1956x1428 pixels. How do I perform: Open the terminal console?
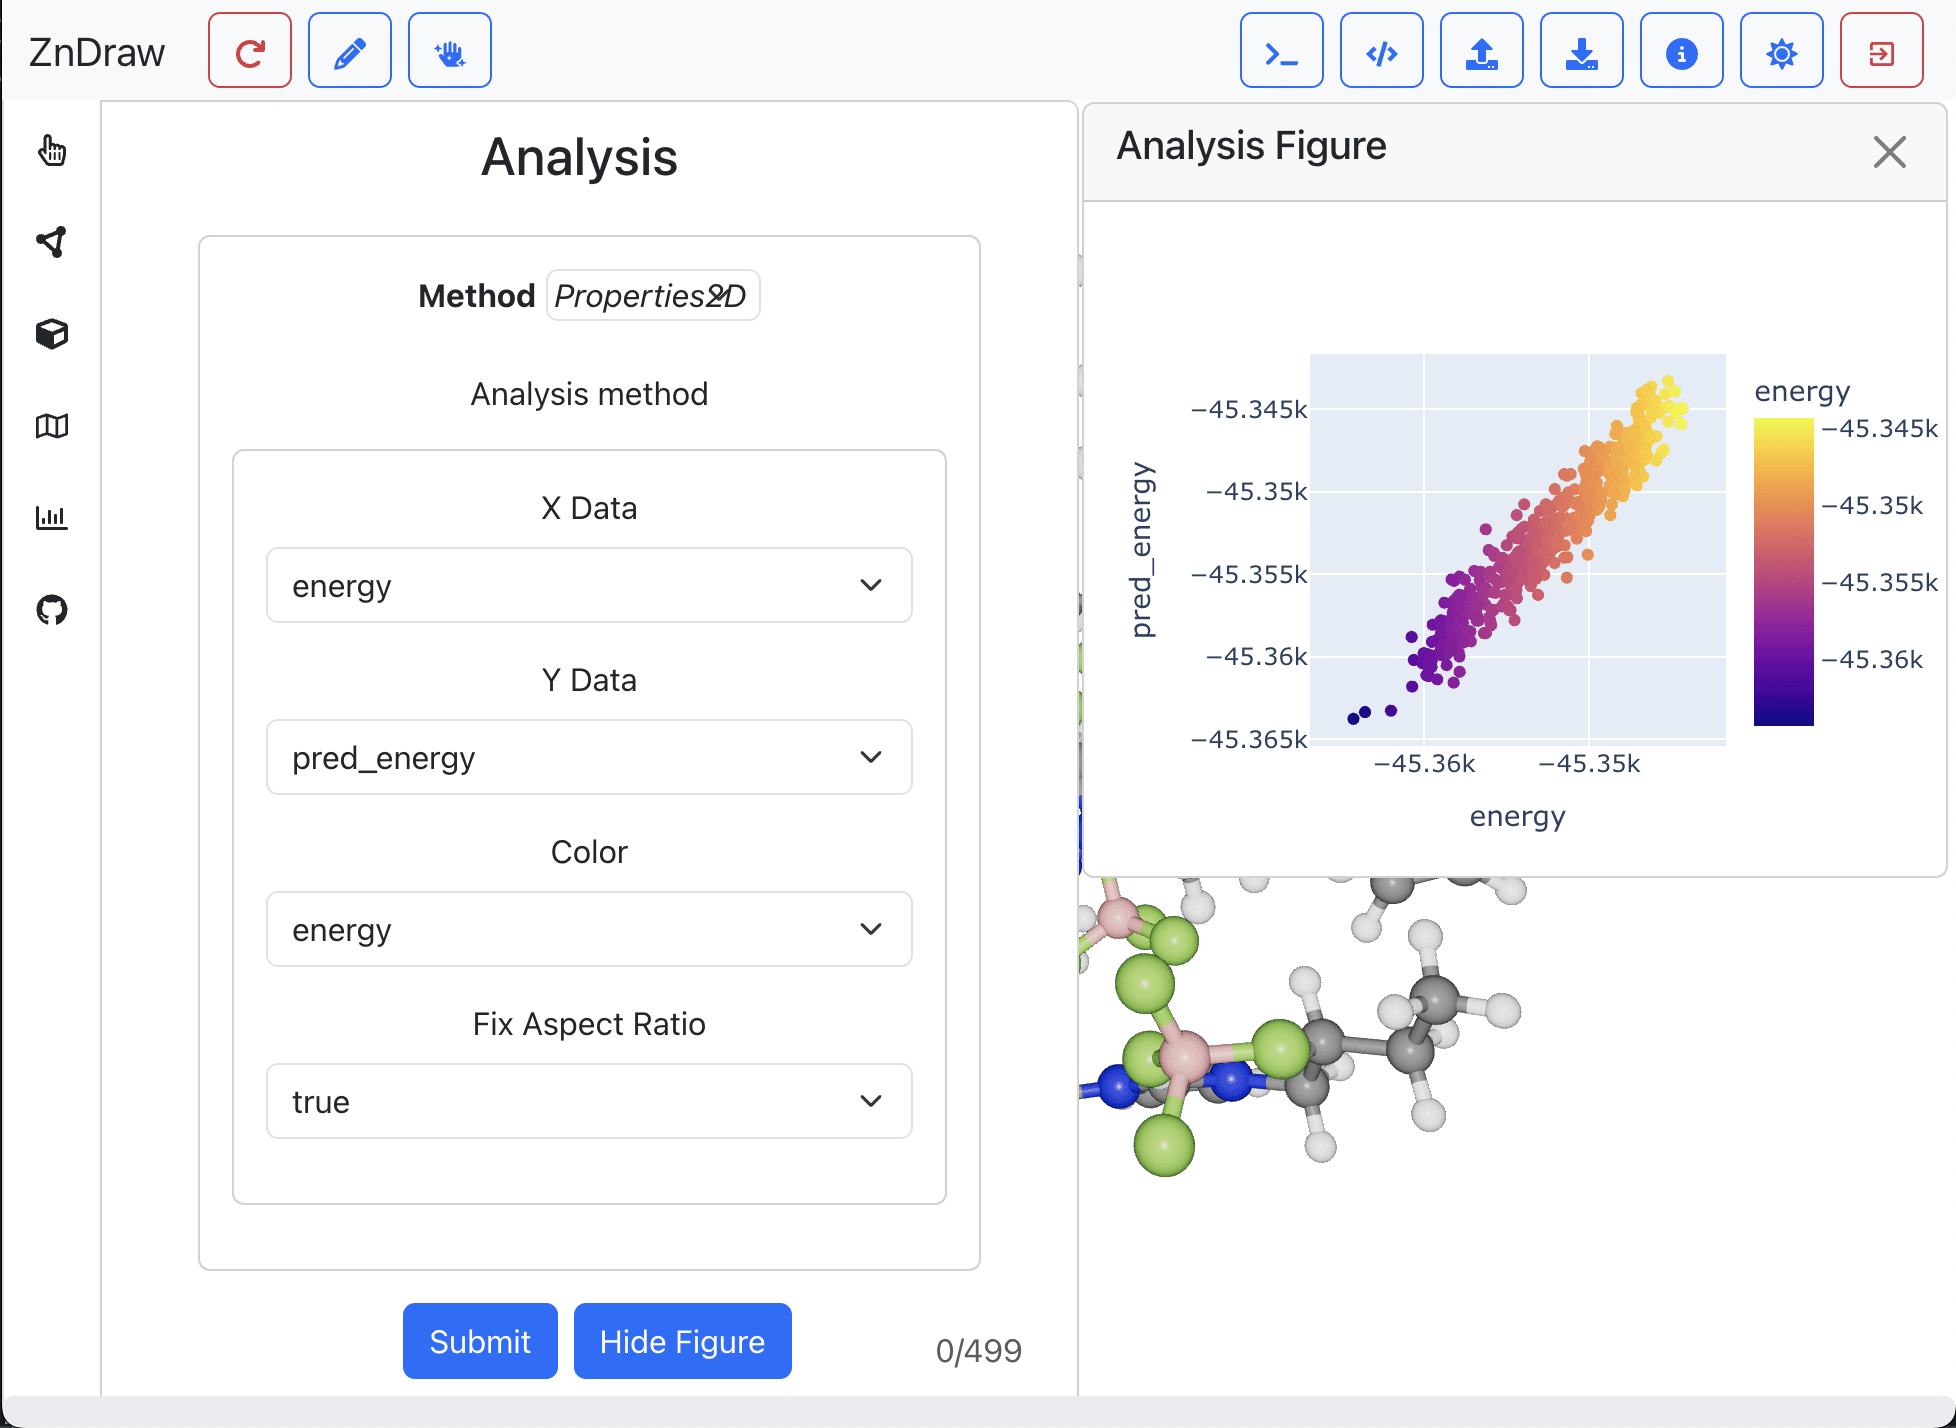tap(1281, 50)
